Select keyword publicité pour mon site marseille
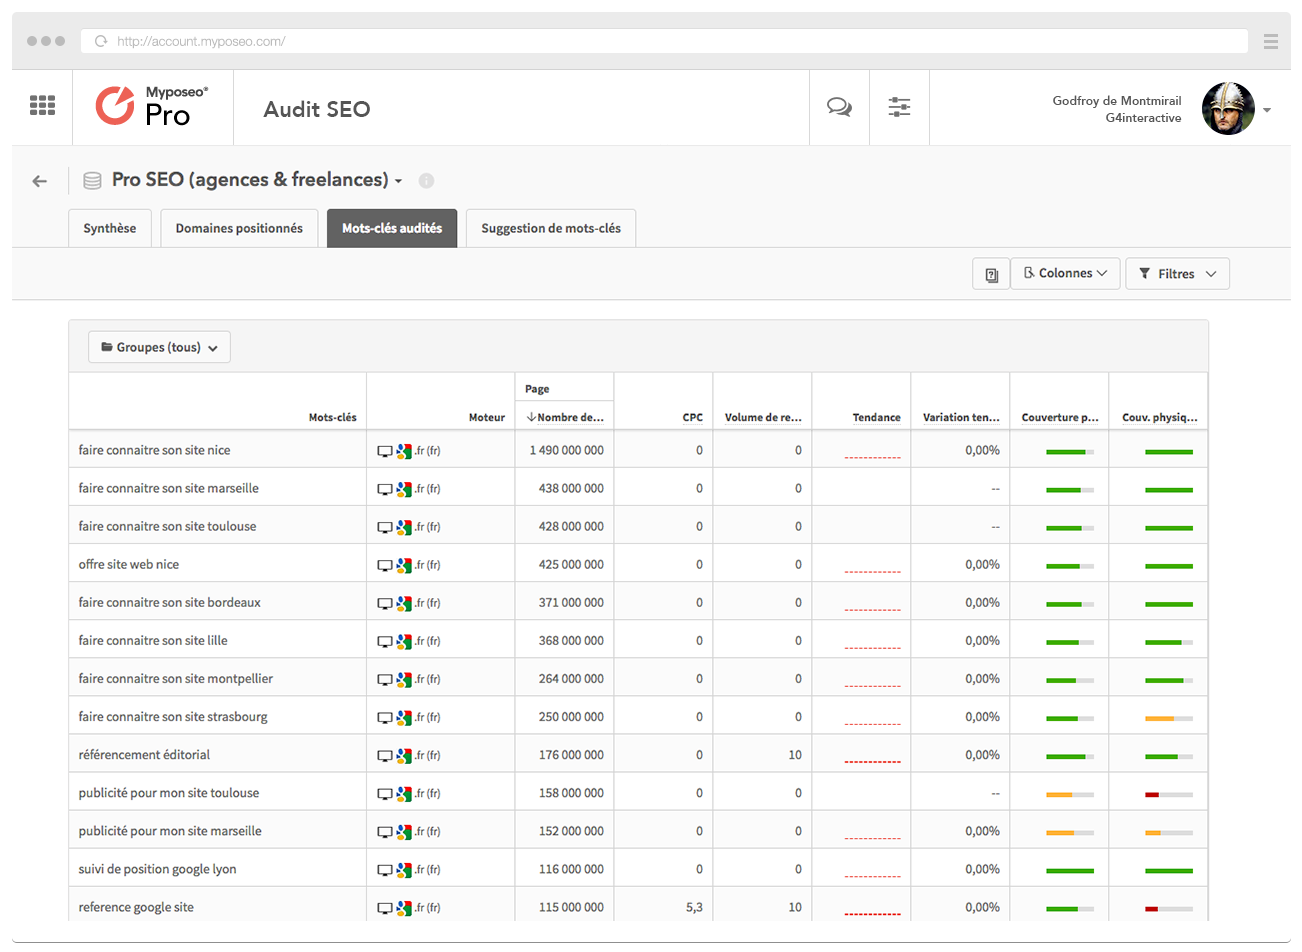 (x=170, y=830)
